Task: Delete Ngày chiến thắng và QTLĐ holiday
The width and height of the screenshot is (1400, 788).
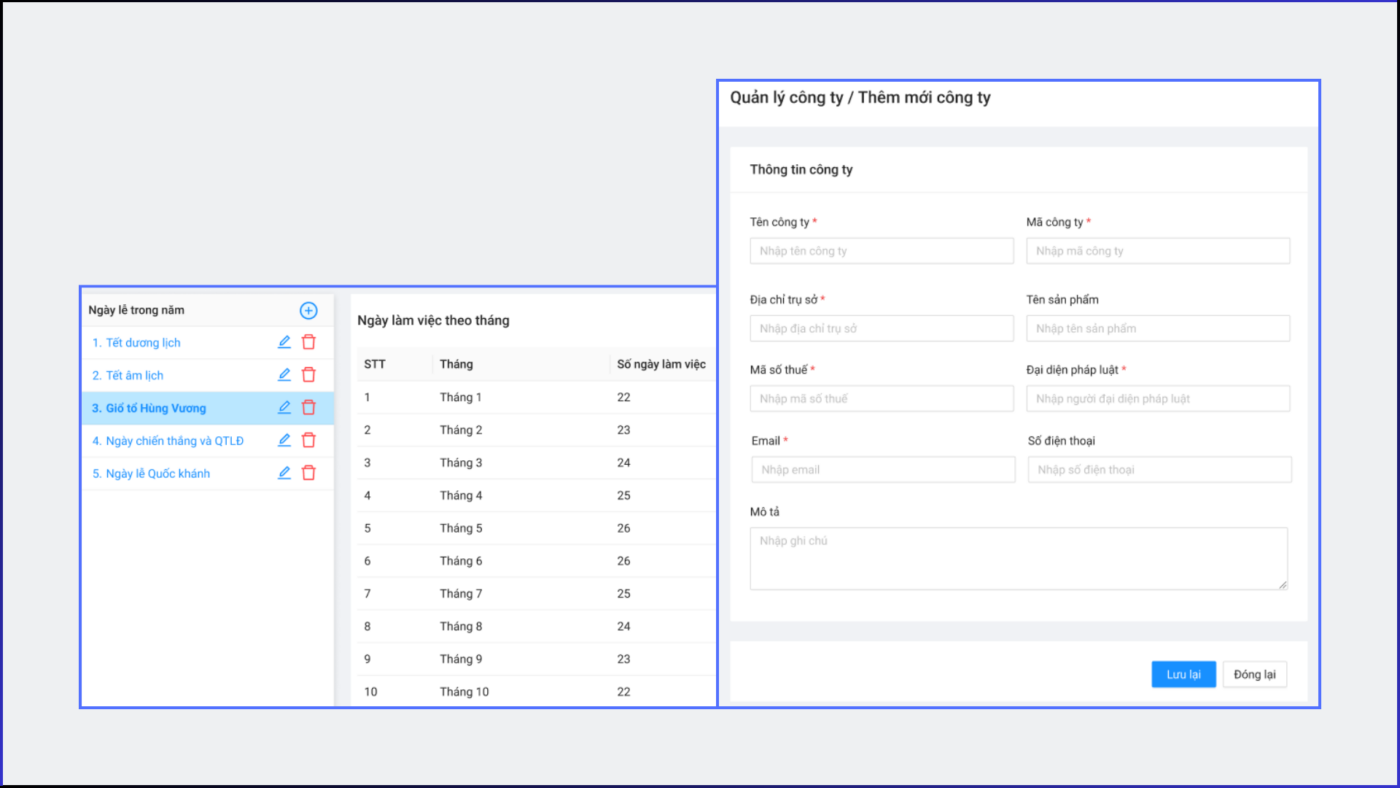Action: click(309, 440)
